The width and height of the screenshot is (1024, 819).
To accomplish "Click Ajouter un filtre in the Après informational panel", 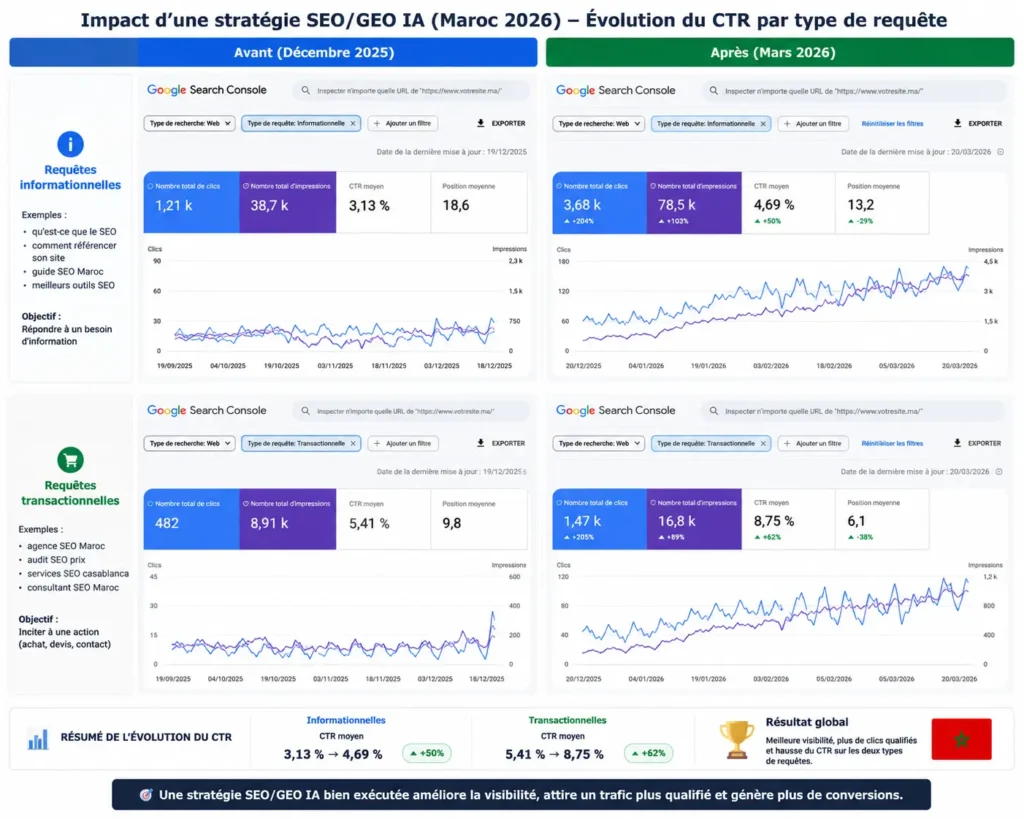I will click(x=813, y=123).
